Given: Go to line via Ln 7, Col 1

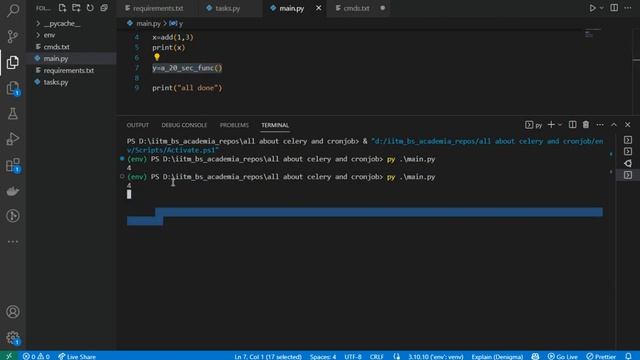Looking at the screenshot, I should 268,356.
